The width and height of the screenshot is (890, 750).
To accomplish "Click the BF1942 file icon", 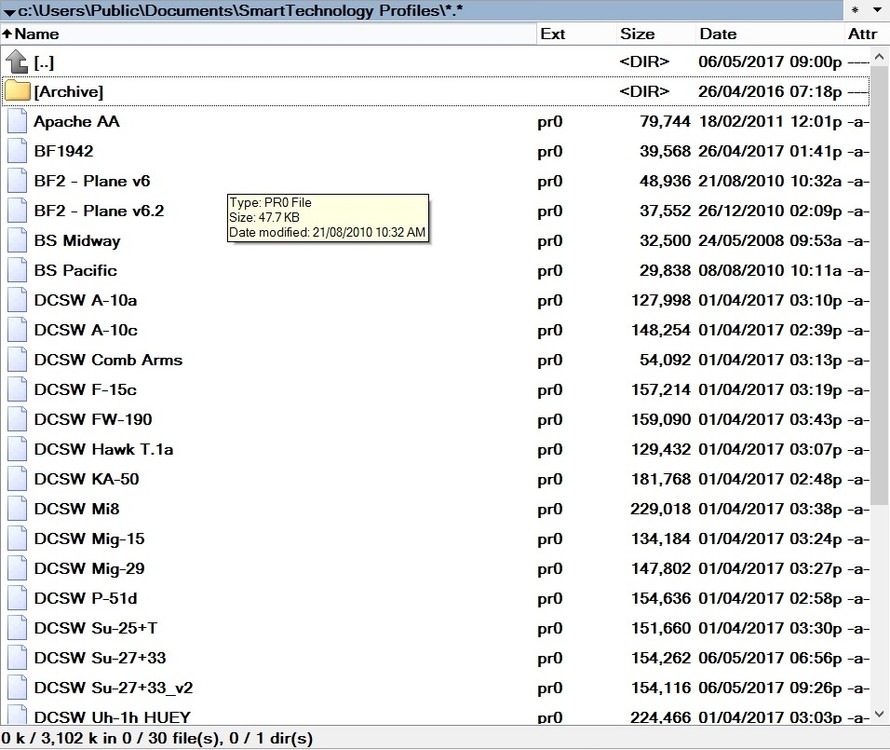I will coord(17,151).
